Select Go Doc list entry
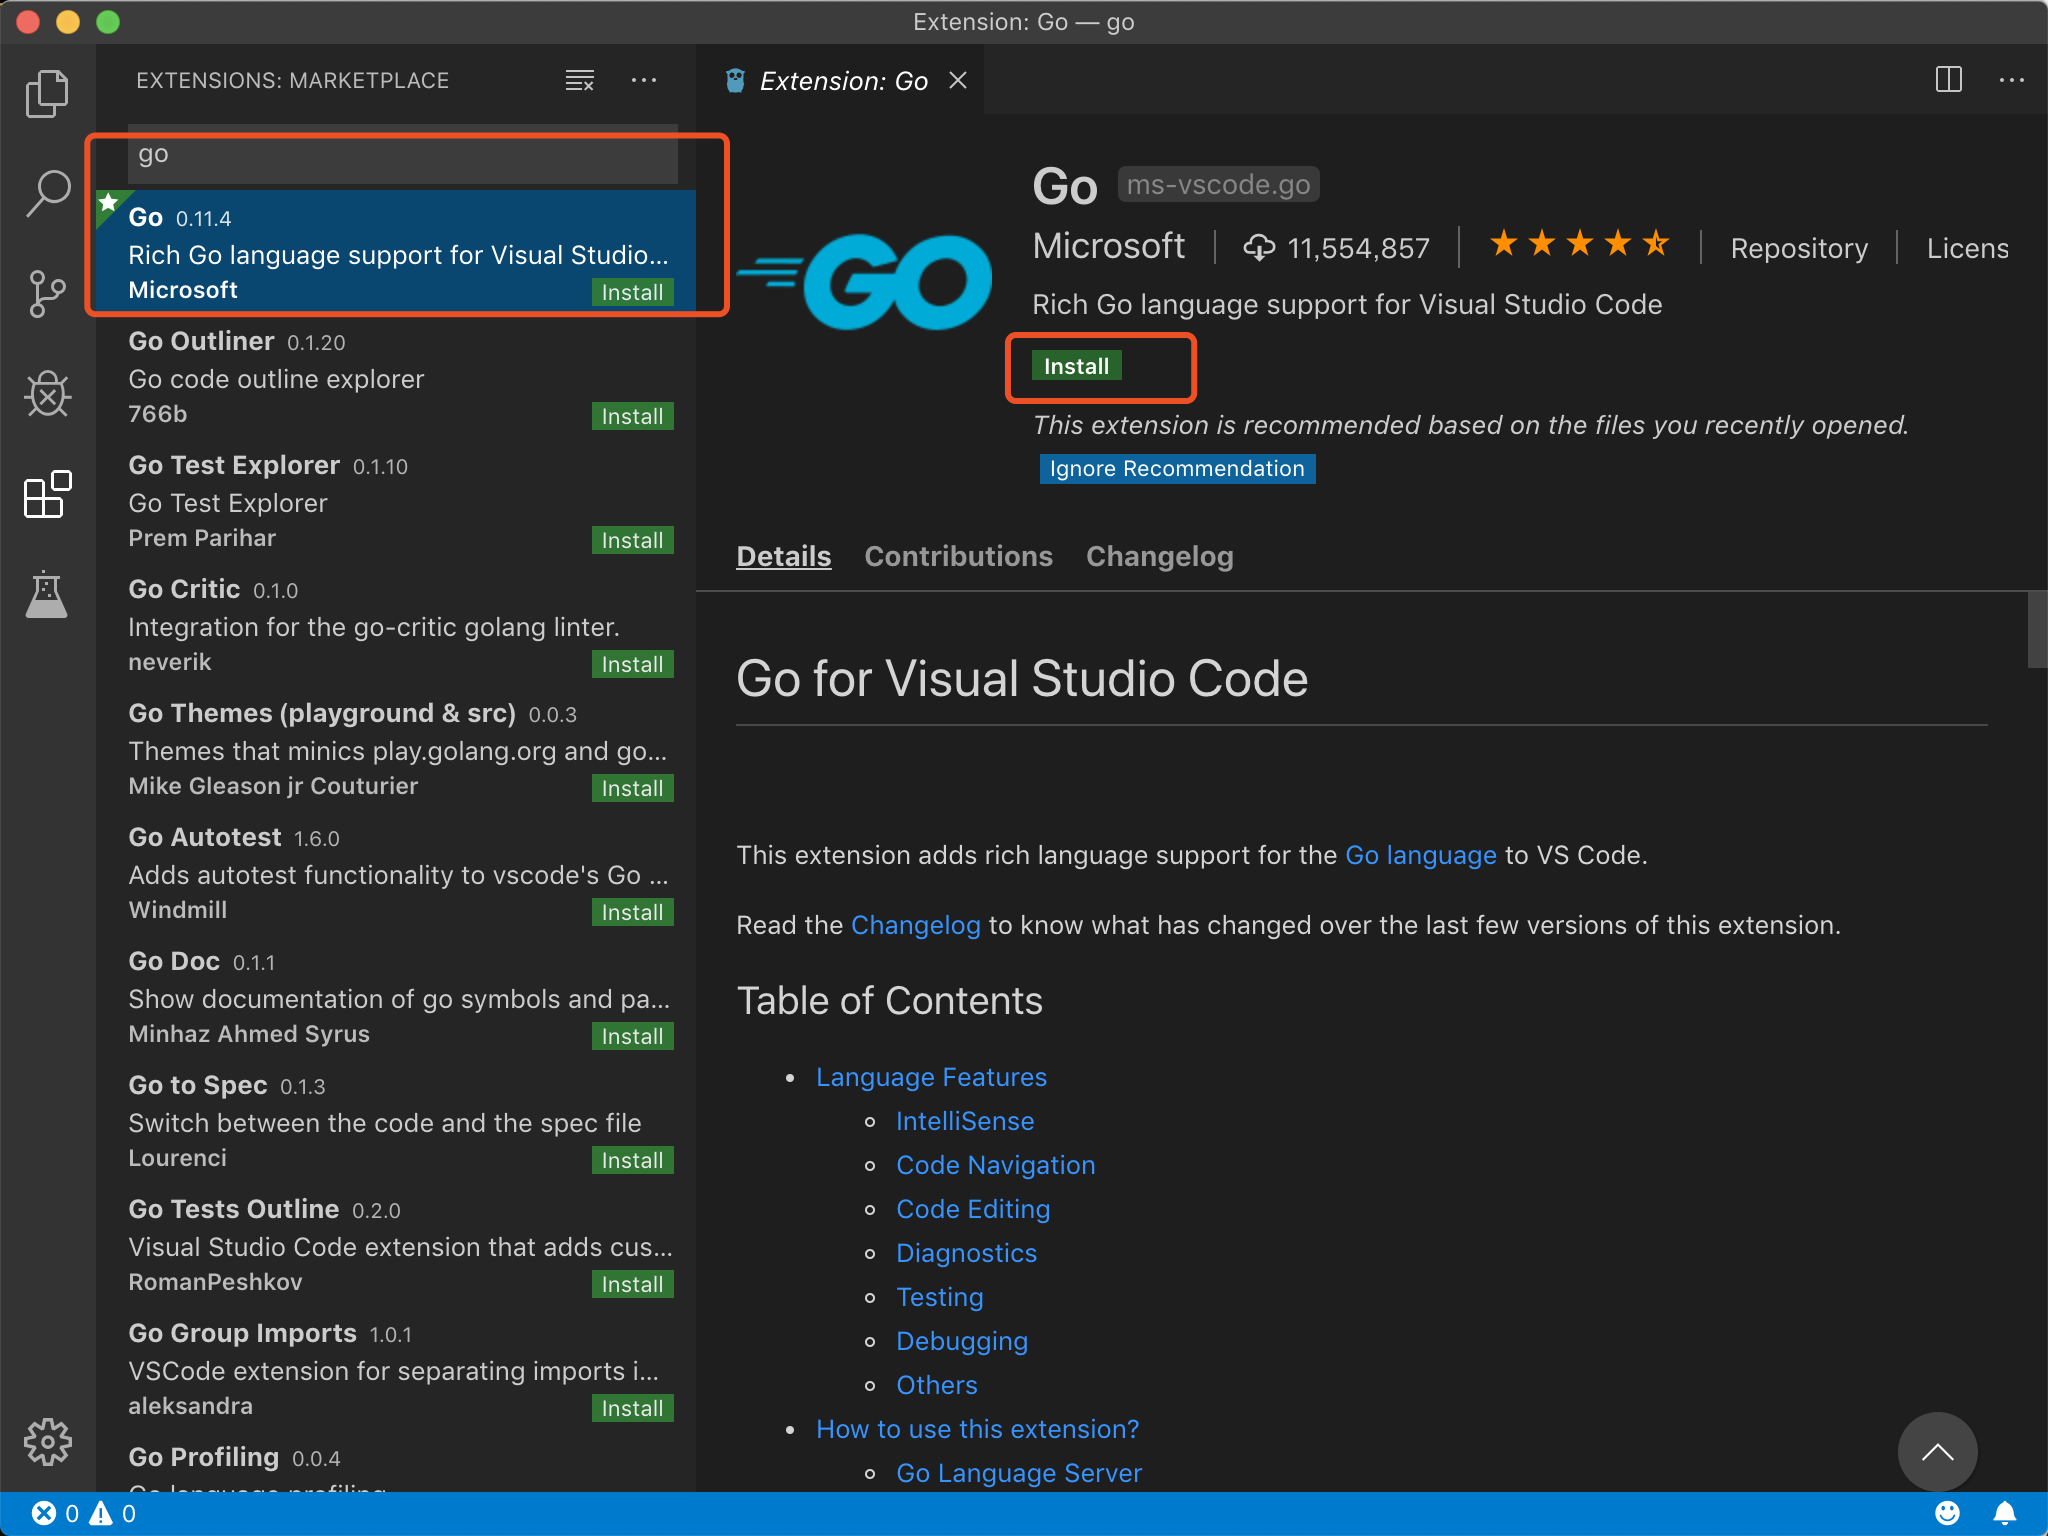The width and height of the screenshot is (2048, 1536). 396,996
